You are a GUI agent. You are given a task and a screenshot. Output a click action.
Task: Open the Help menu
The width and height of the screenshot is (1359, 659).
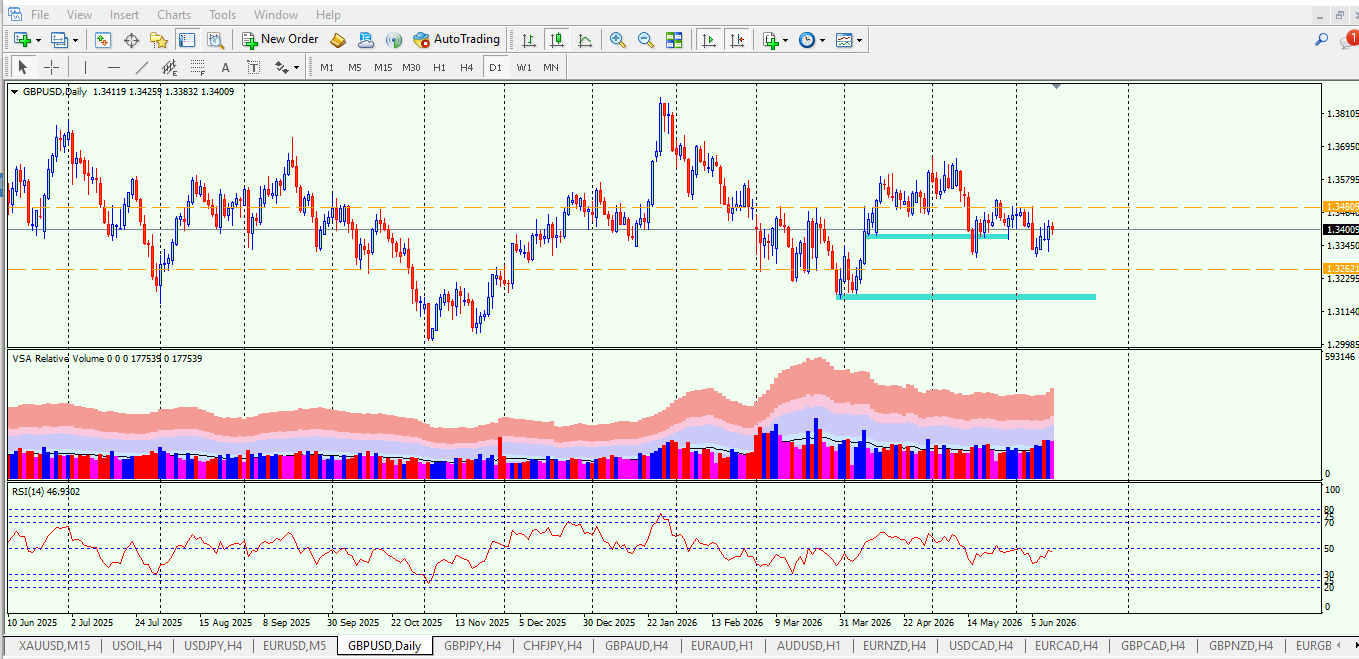[x=328, y=15]
